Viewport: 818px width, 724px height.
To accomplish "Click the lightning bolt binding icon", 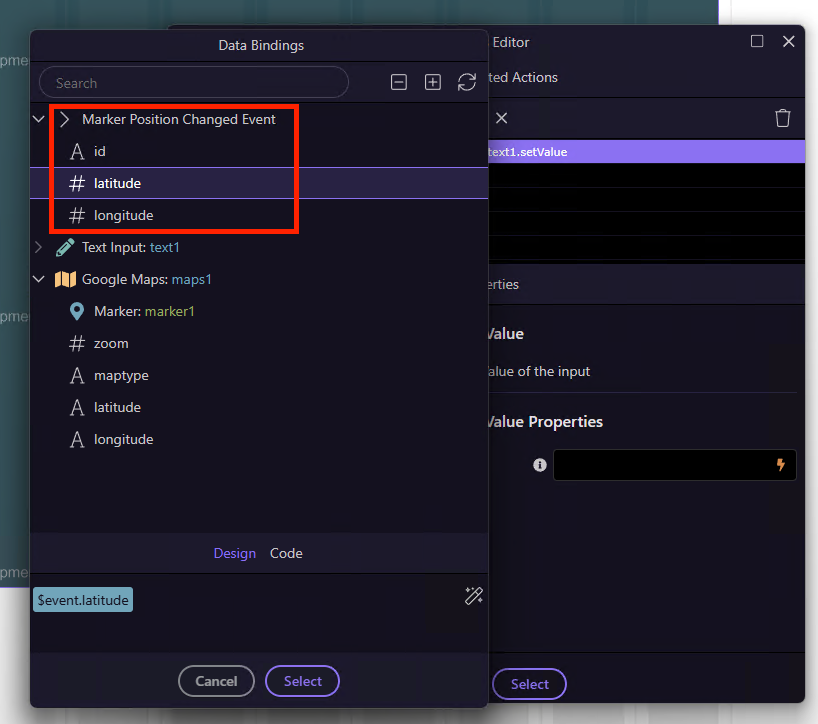I will [x=781, y=465].
